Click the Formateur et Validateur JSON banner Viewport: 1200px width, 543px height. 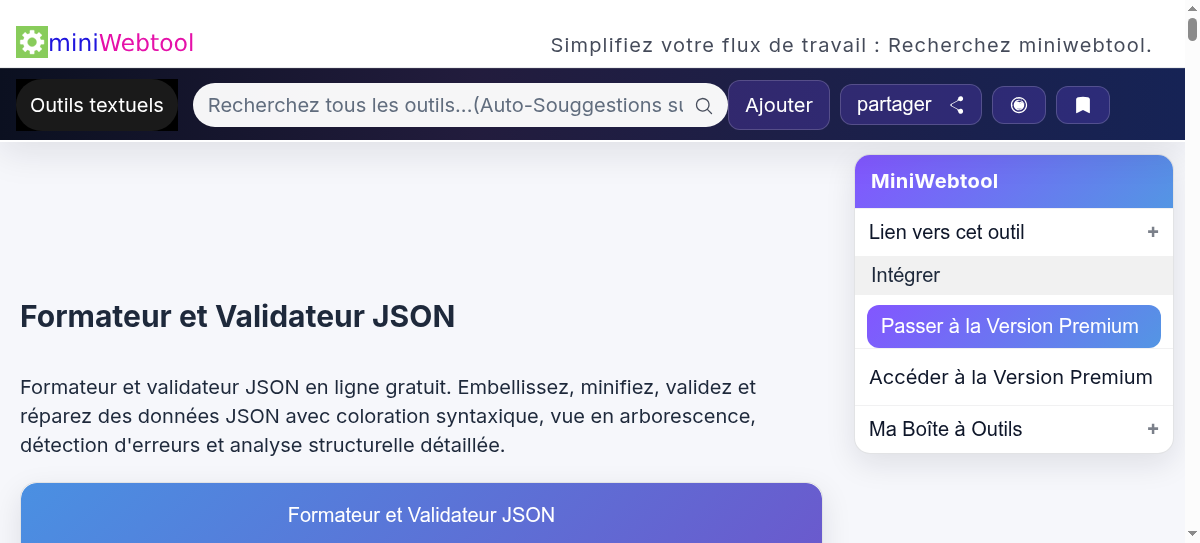click(421, 513)
